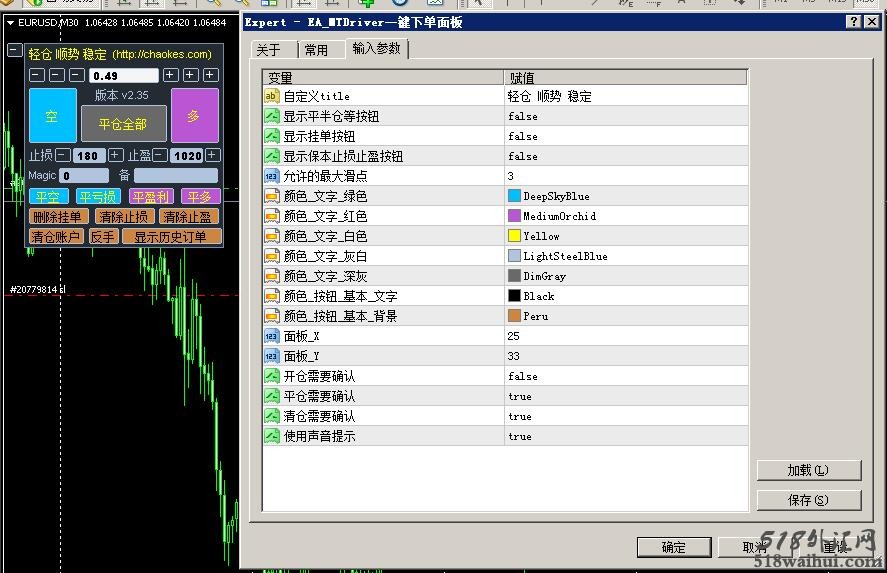Viewport: 887px width, 573px height.
Task: Click the boolean icon beside 显示挂单按钮
Action: (272, 136)
